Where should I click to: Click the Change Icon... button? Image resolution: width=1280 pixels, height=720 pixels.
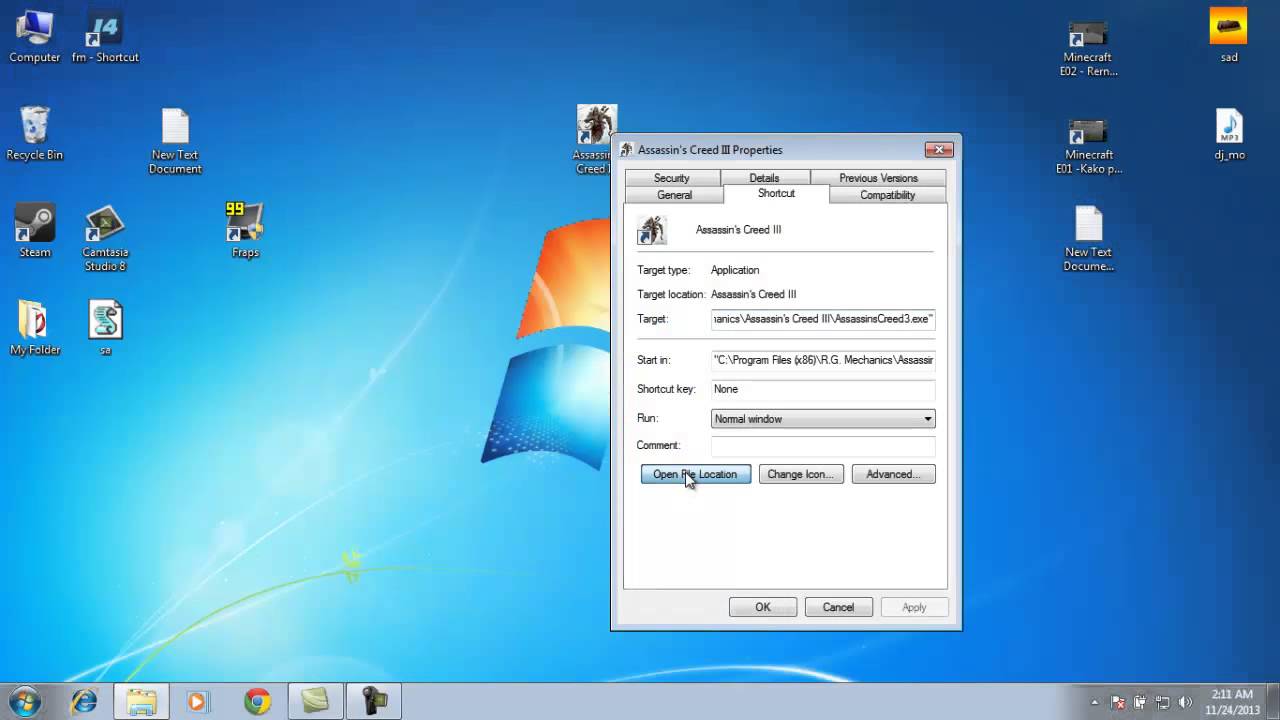[x=800, y=474]
